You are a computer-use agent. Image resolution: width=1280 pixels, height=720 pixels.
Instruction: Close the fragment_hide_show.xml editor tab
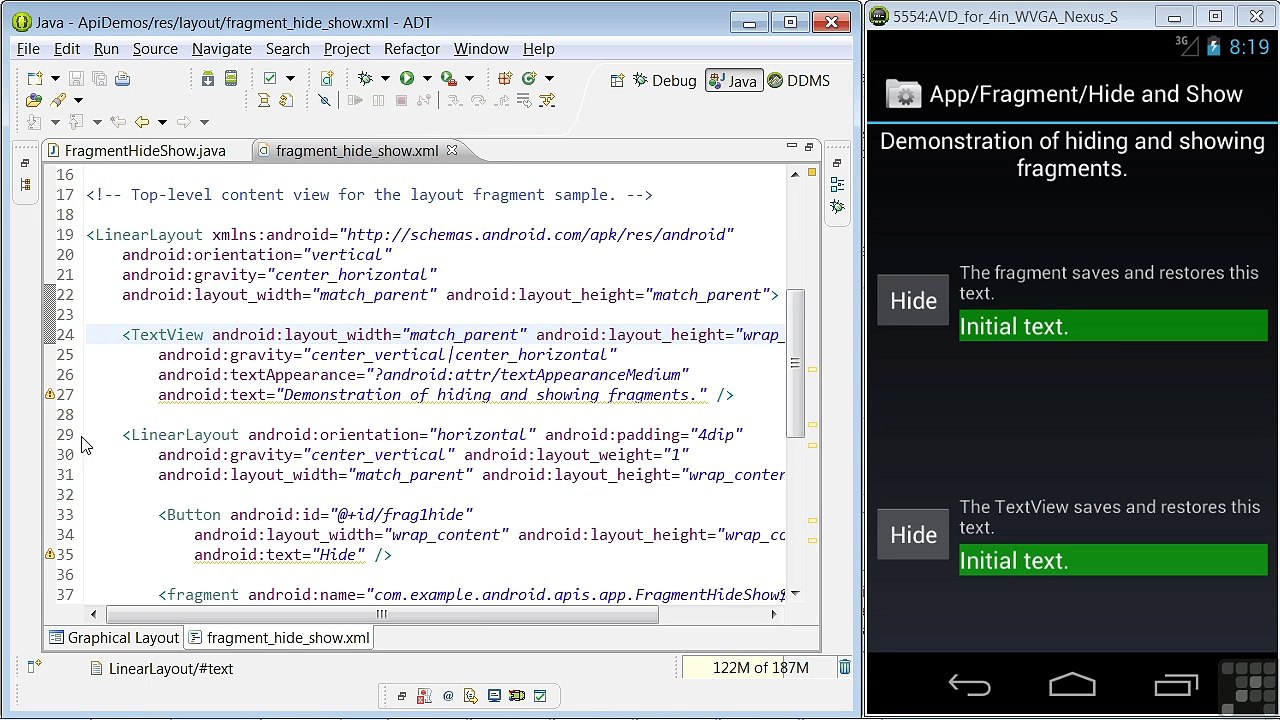[x=451, y=151]
